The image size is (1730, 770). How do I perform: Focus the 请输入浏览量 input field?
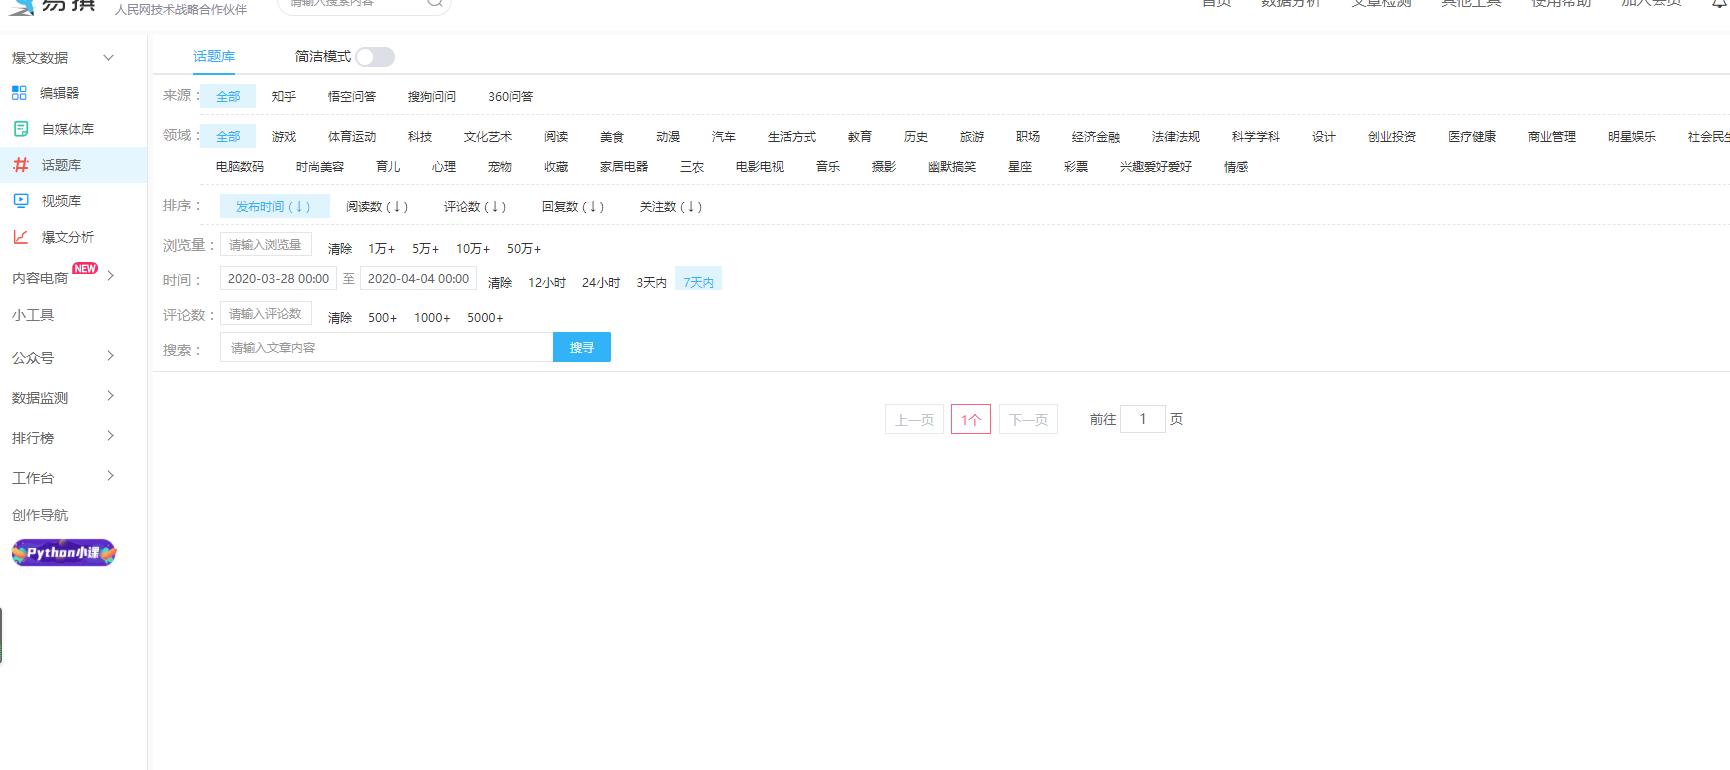[266, 245]
